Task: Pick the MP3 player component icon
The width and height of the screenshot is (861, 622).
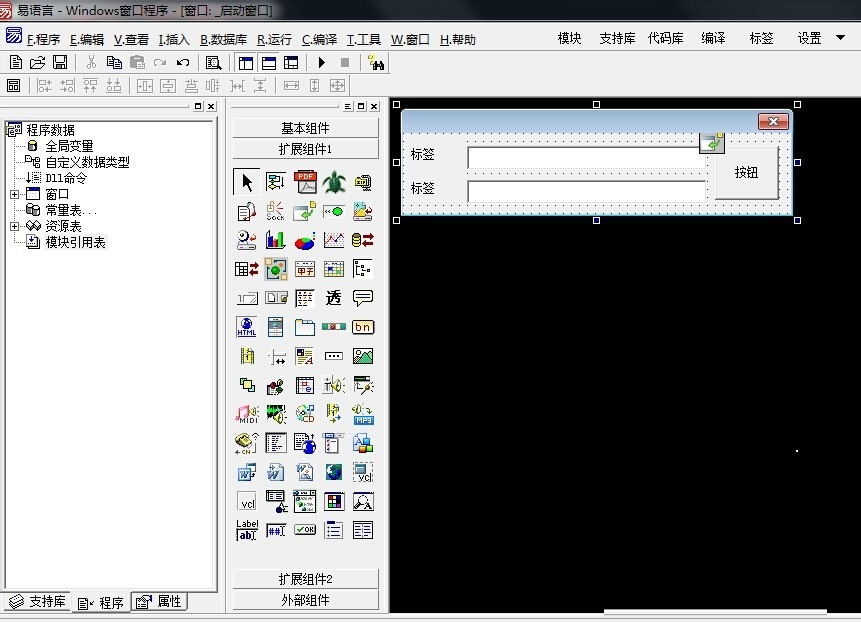Action: point(363,414)
